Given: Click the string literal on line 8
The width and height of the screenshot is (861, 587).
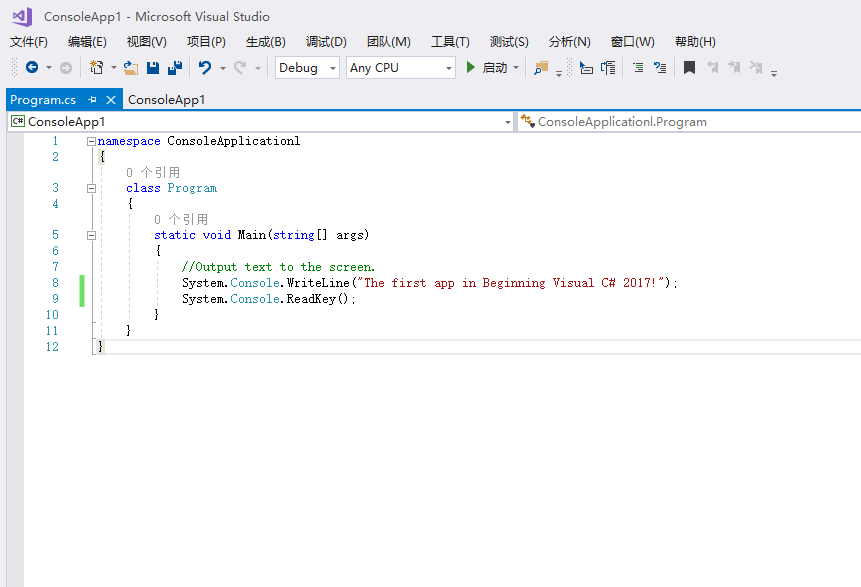Looking at the screenshot, I should click(x=510, y=283).
